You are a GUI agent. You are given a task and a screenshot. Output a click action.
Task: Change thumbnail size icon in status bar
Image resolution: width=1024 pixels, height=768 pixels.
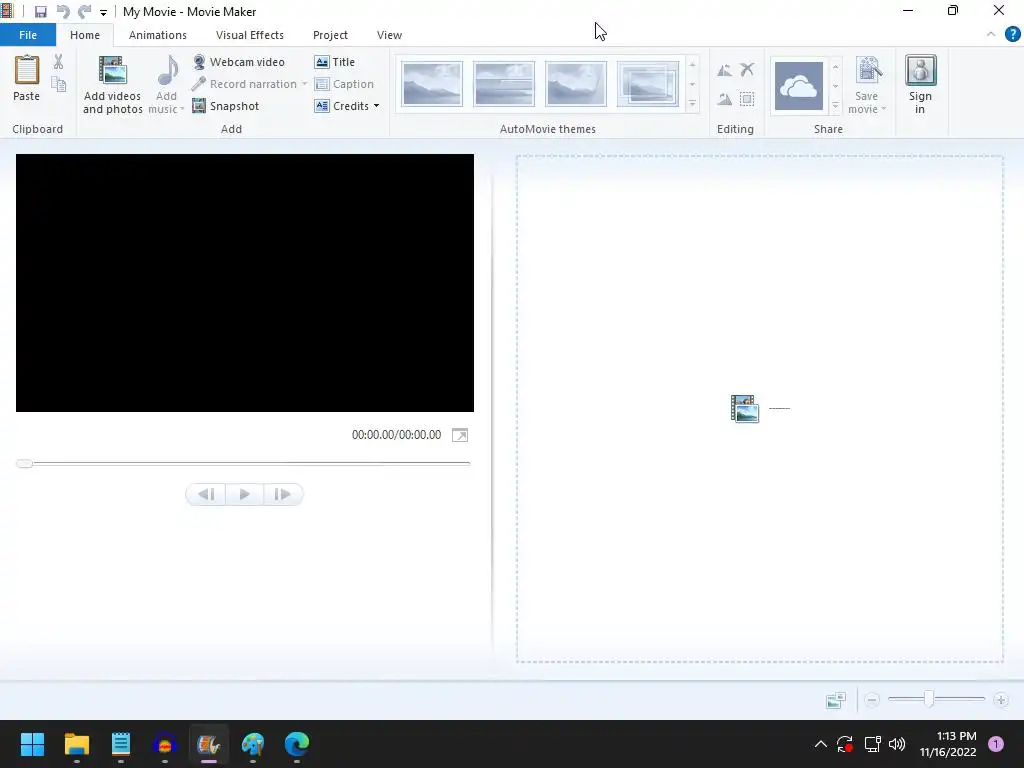(x=836, y=700)
